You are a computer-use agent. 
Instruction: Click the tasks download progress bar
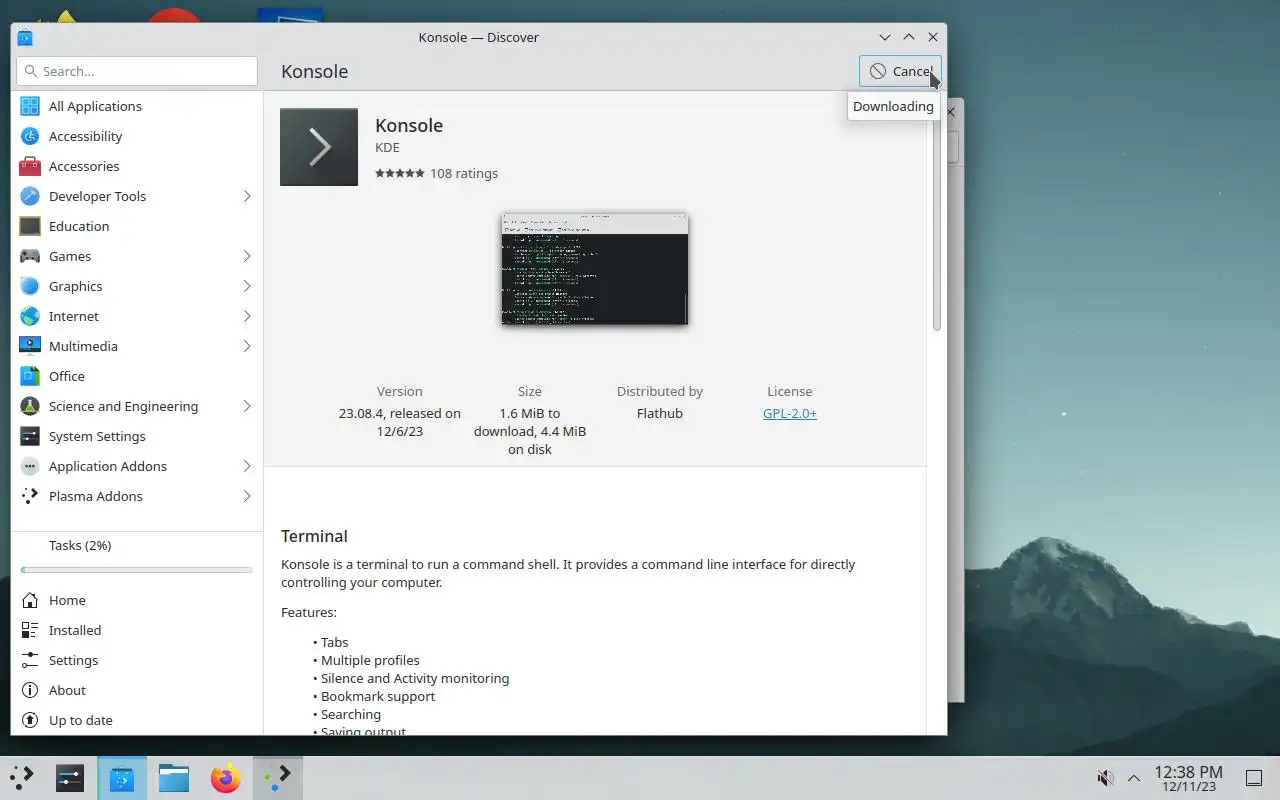point(137,570)
